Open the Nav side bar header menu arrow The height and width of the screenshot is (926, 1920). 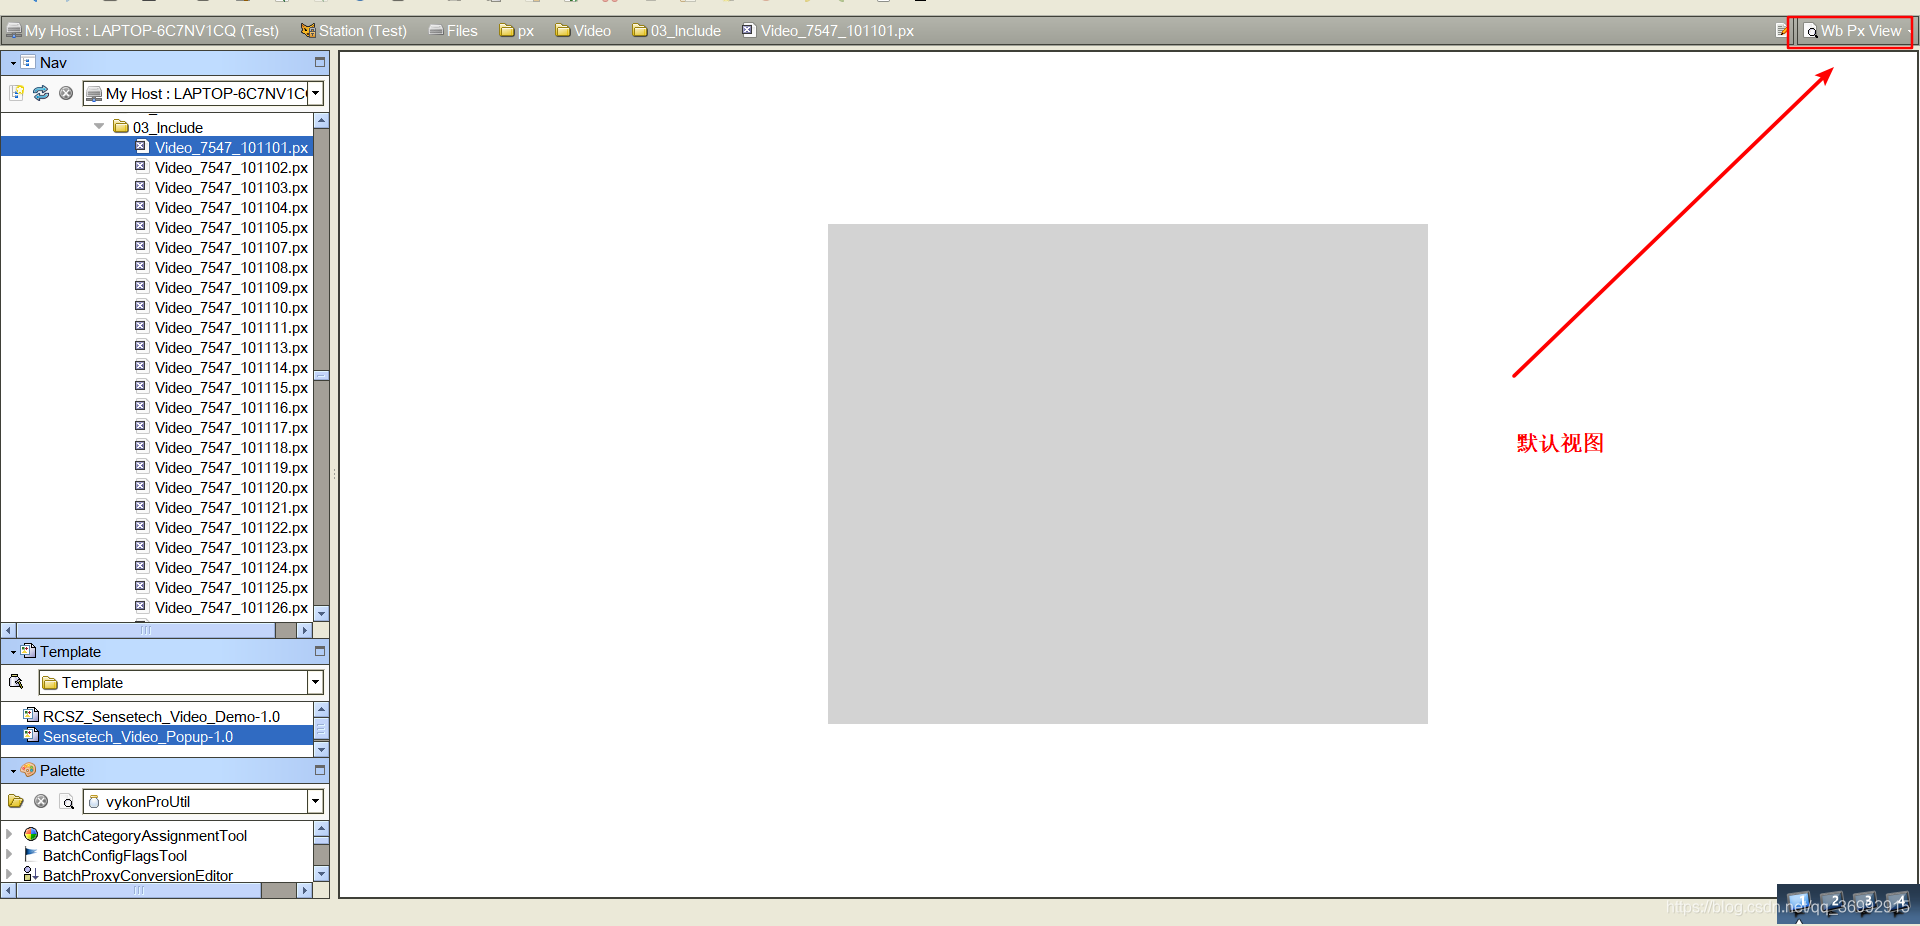(x=13, y=63)
